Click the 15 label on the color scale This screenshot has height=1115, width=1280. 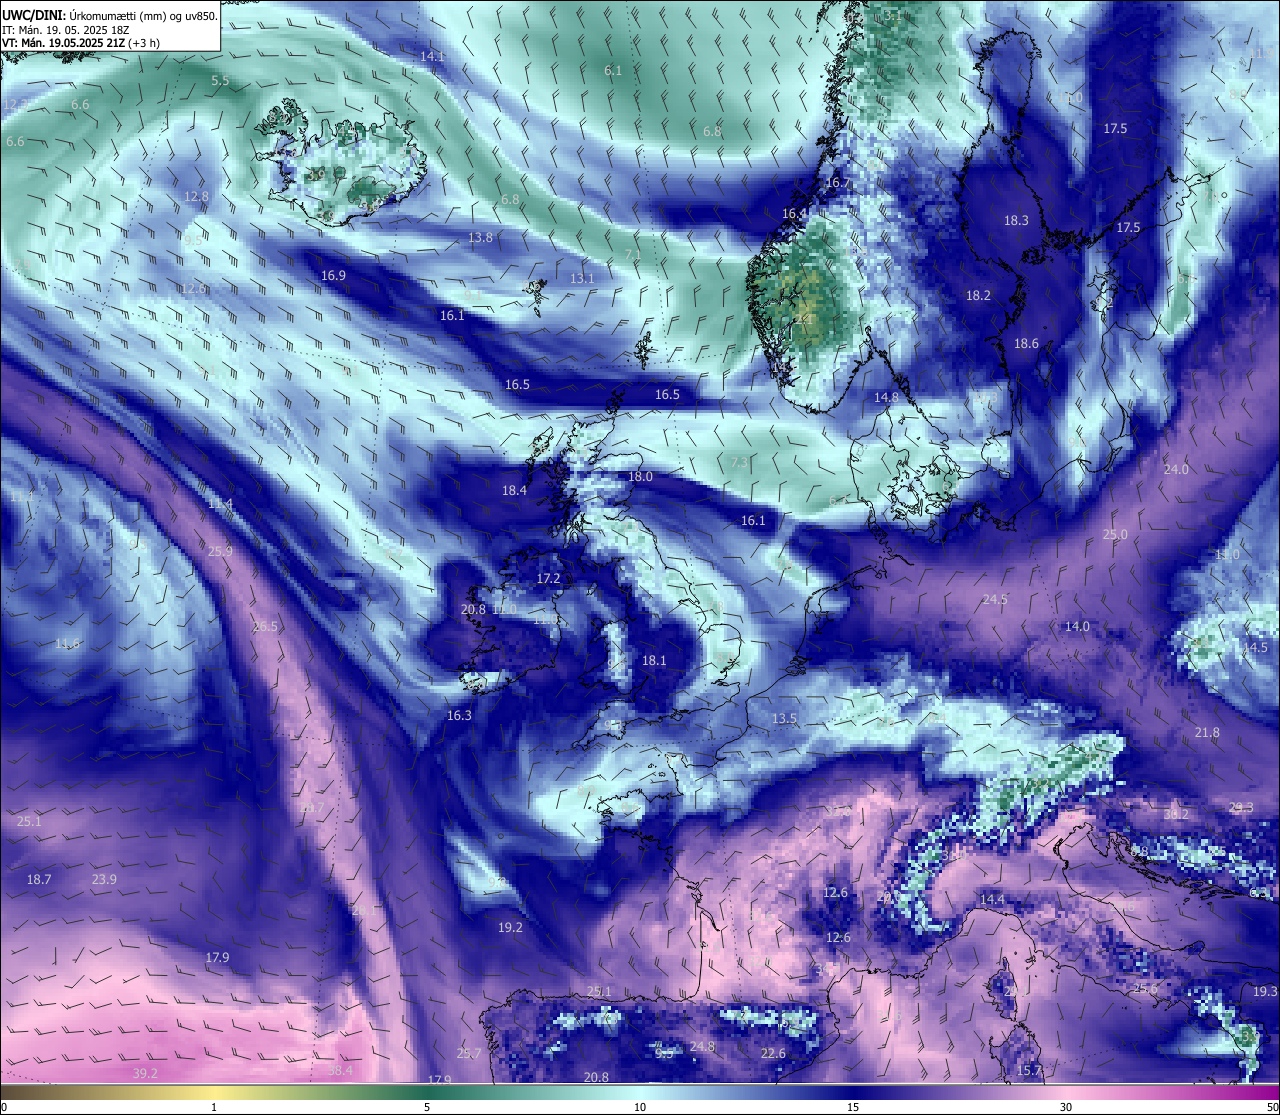coord(853,1107)
